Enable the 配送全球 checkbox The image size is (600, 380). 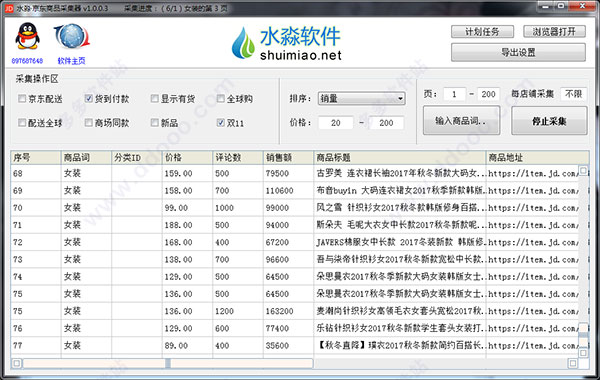click(22, 122)
